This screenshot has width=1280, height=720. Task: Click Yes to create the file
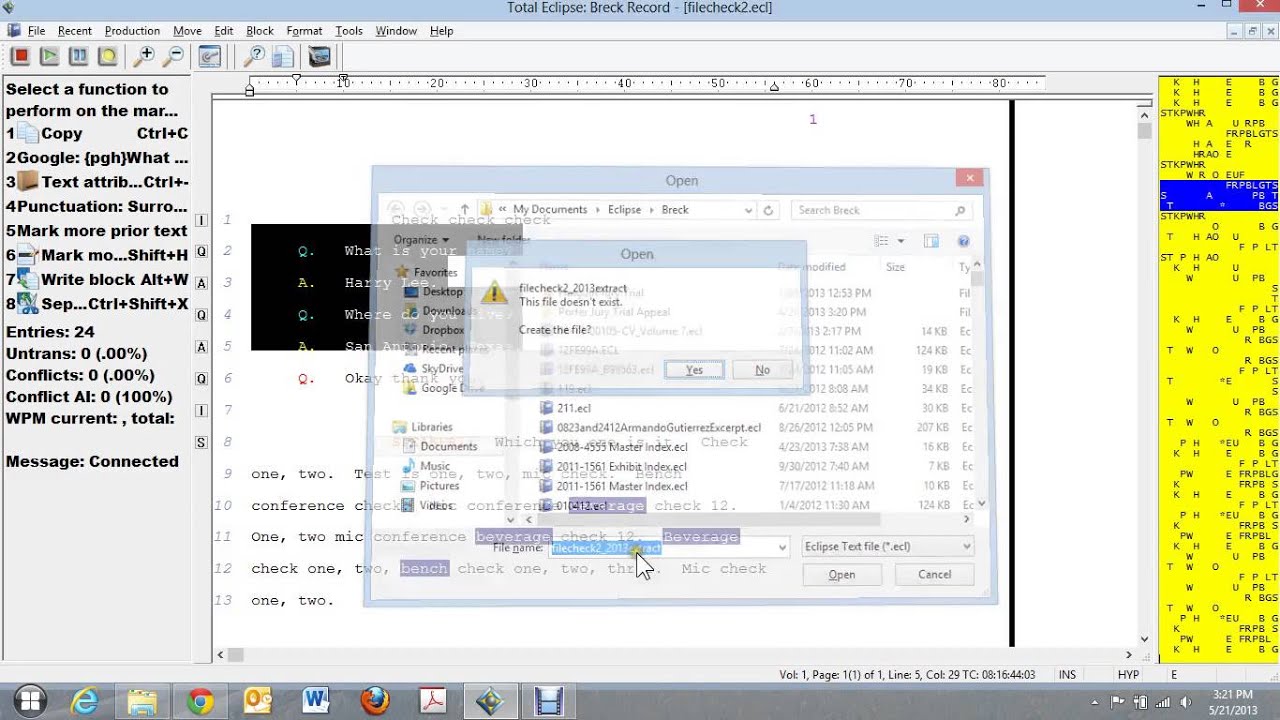point(694,370)
